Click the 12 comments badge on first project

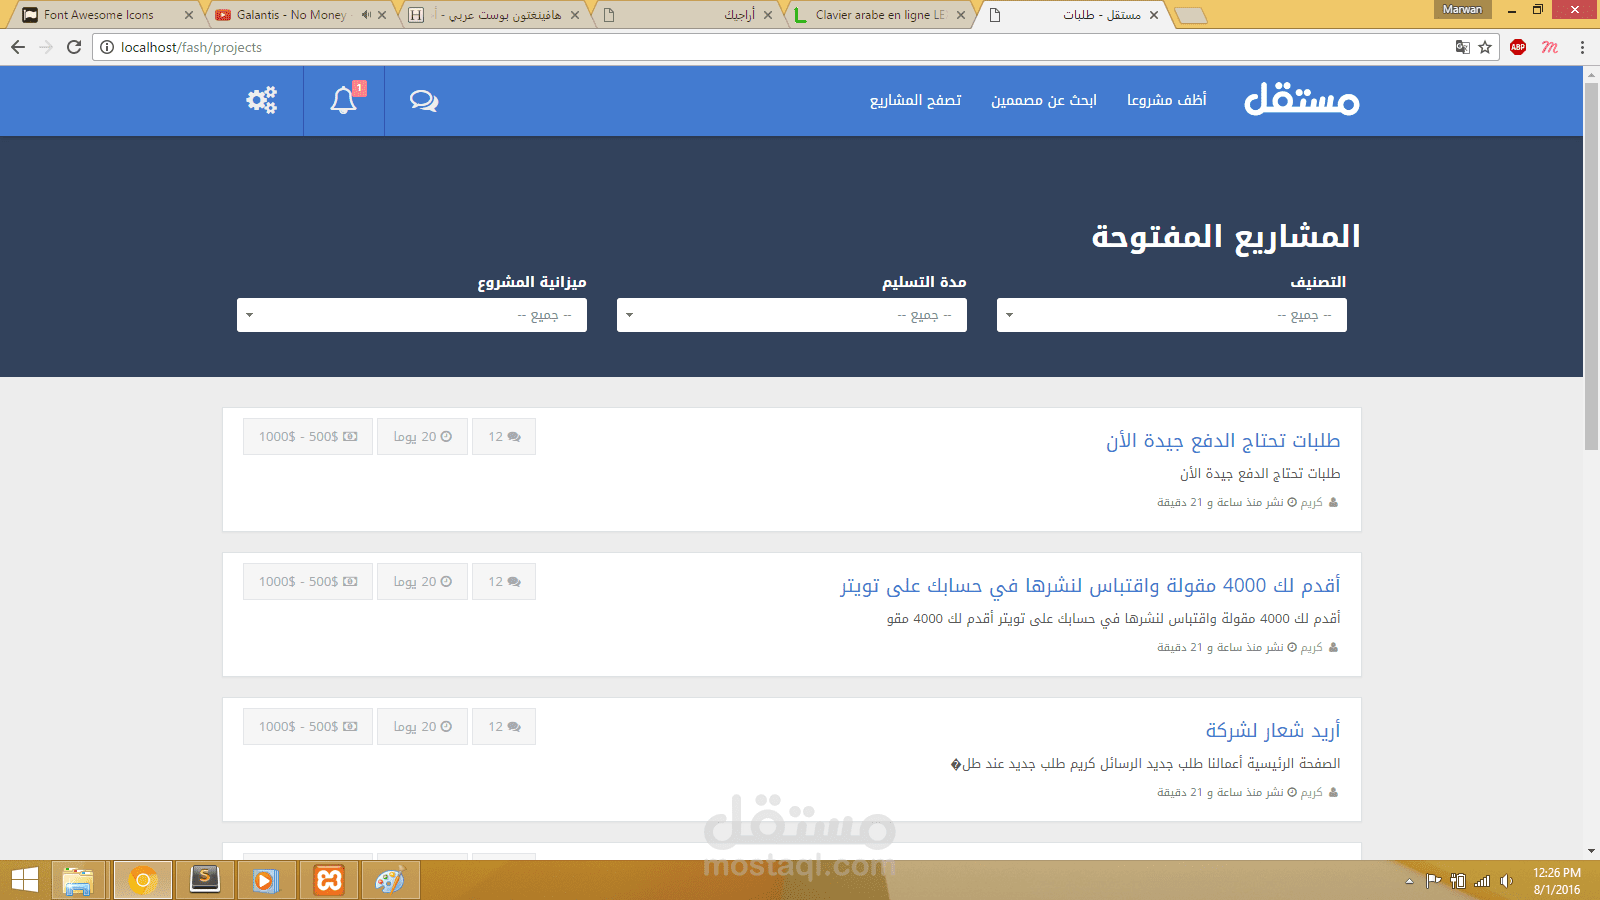click(504, 437)
